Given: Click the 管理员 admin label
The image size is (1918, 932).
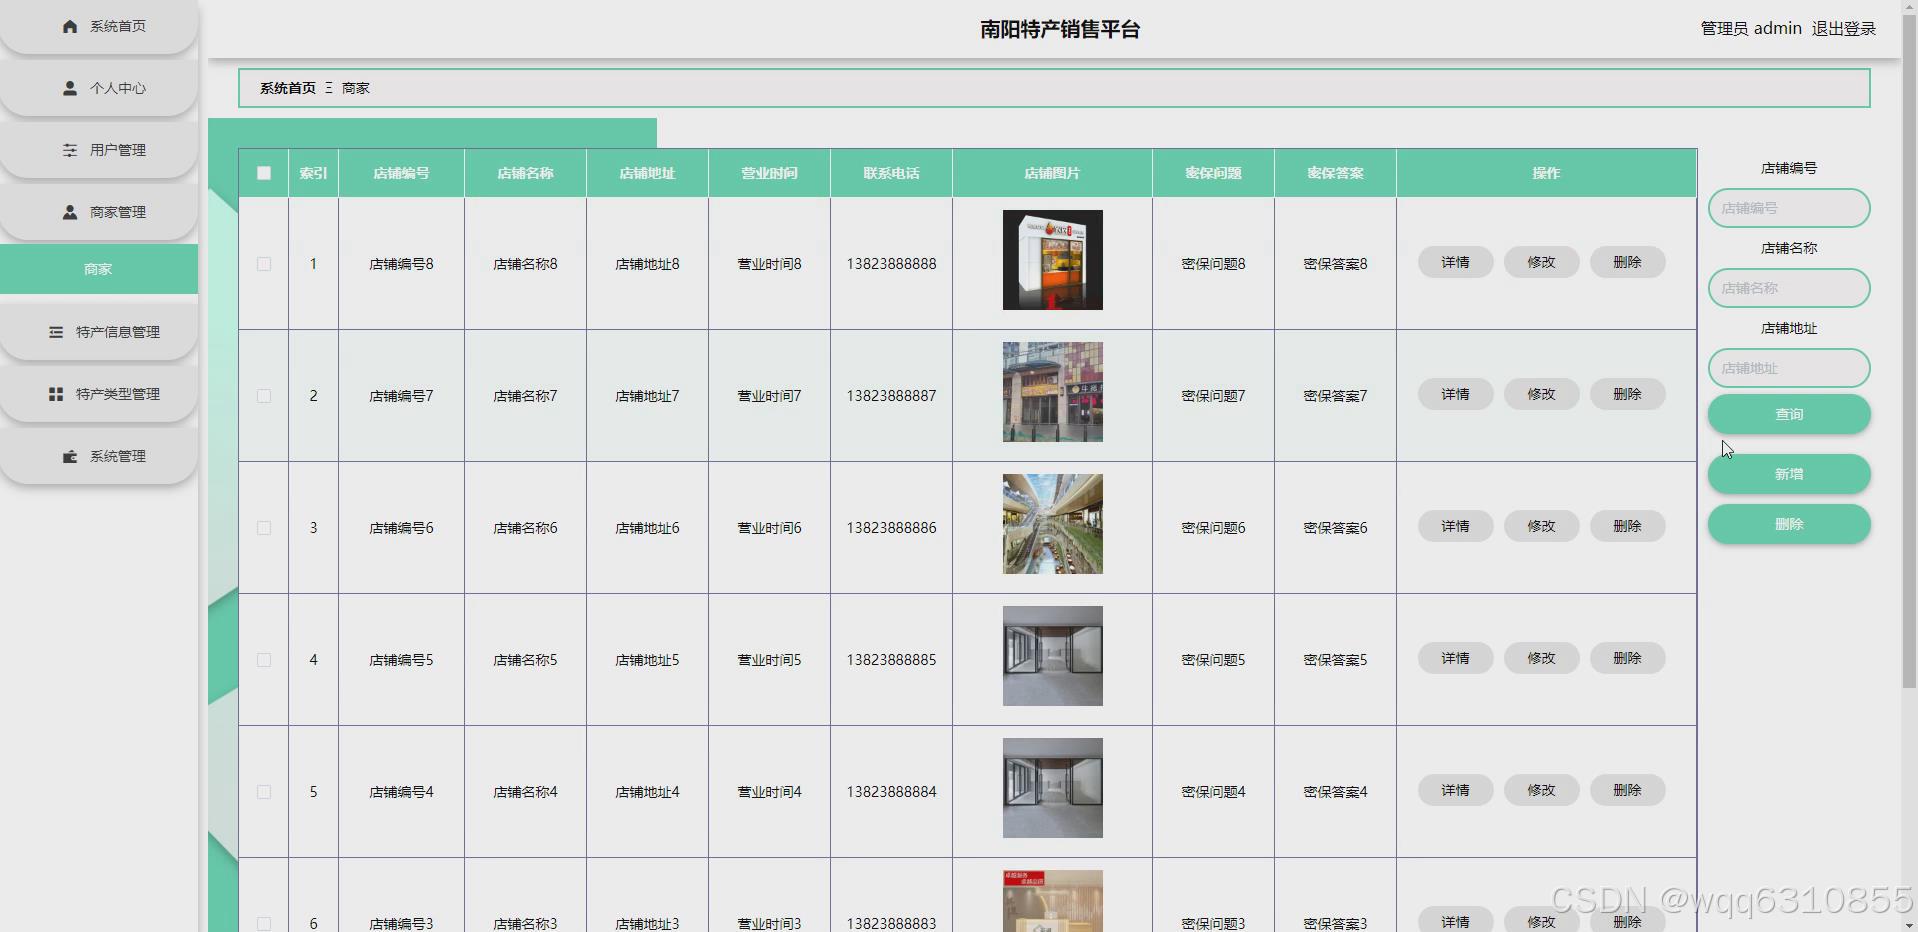Looking at the screenshot, I should click(1751, 29).
